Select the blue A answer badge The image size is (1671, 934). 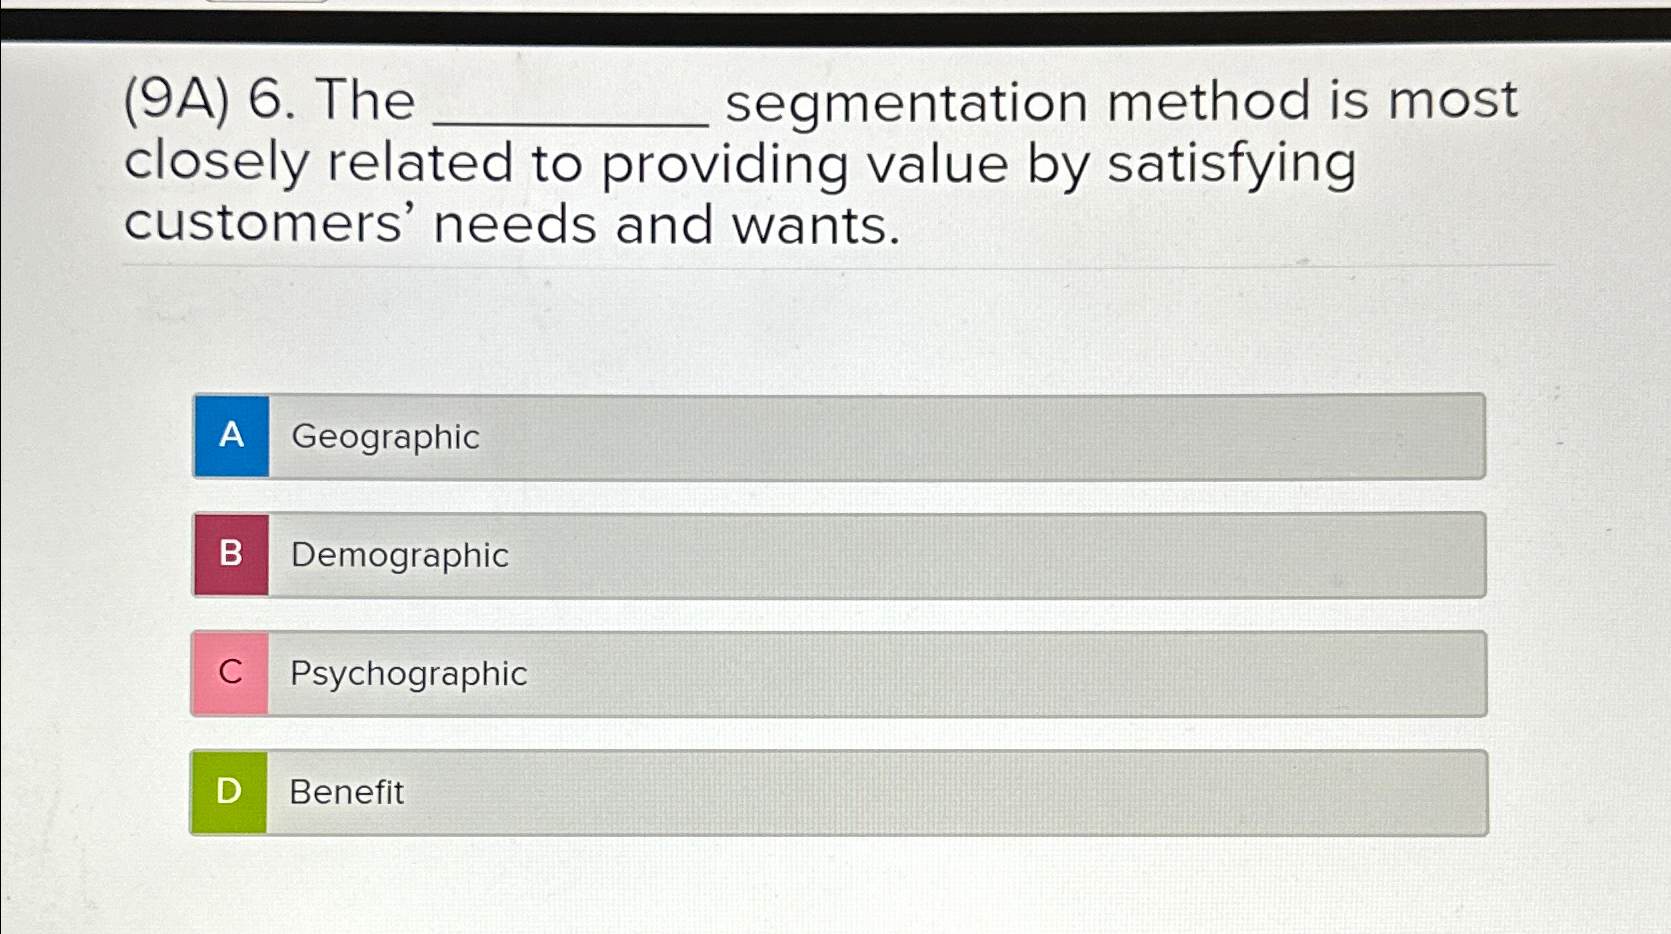pos(231,437)
